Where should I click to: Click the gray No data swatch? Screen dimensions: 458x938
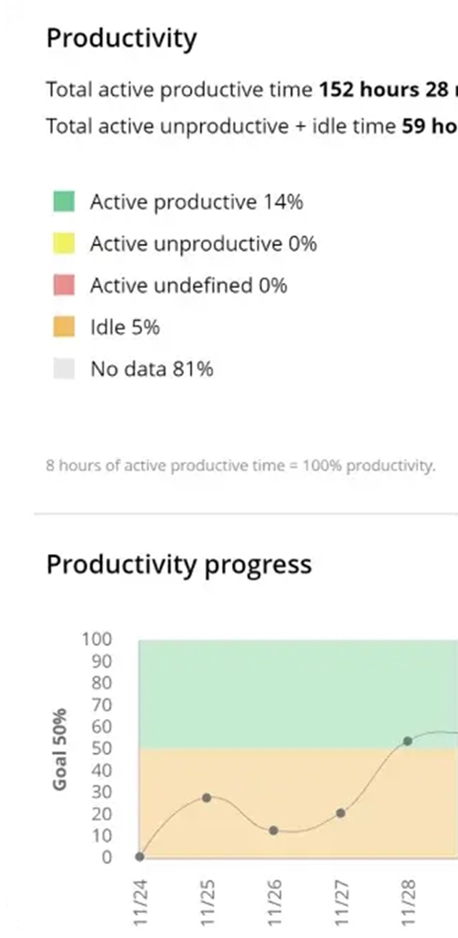(64, 368)
